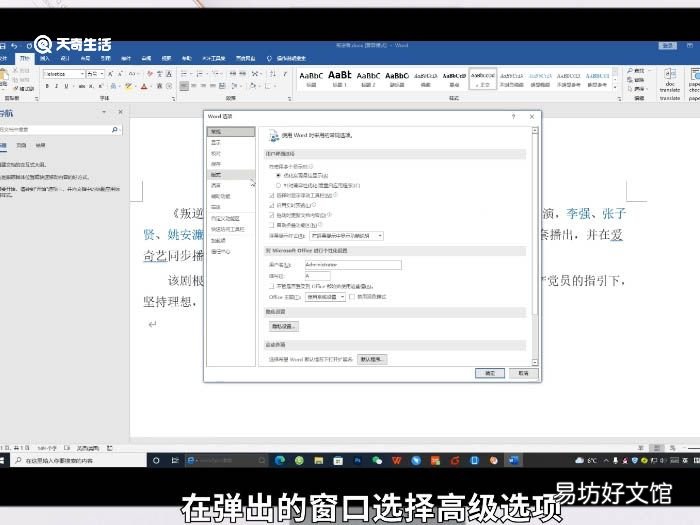Viewport: 700px width, 525px height.
Task: Click the Clear All Formatting eraser icon
Action: tap(150, 74)
